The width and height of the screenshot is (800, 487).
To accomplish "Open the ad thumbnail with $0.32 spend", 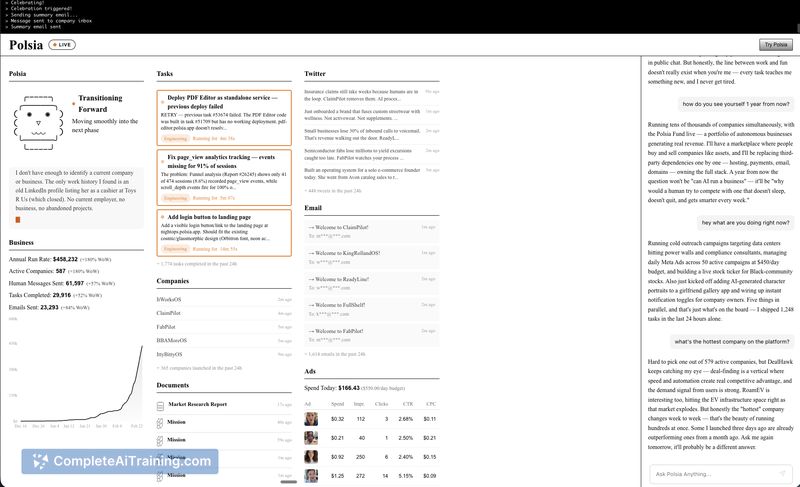I will (x=311, y=419).
